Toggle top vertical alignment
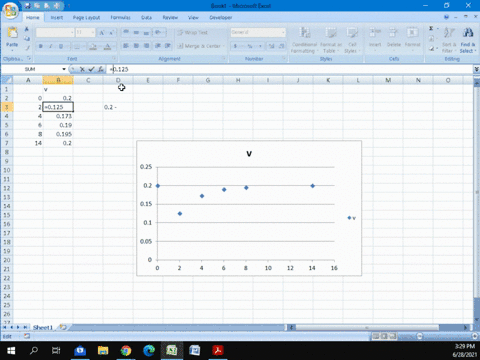Viewport: 480px width, 360px height. click(x=126, y=32)
